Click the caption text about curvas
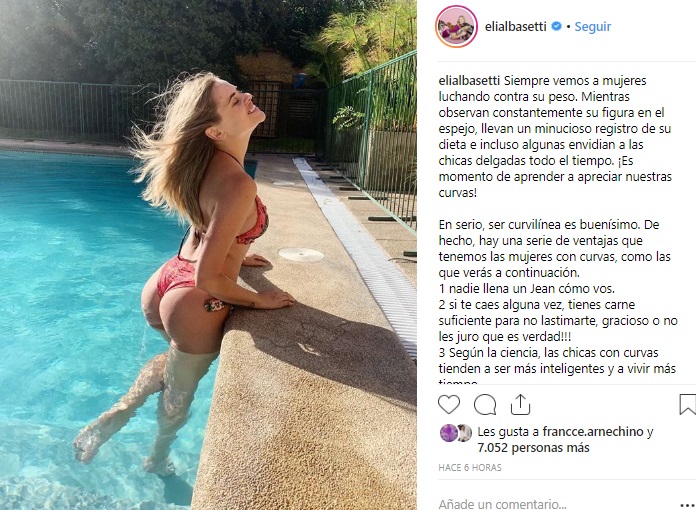 pyautogui.click(x=555, y=137)
